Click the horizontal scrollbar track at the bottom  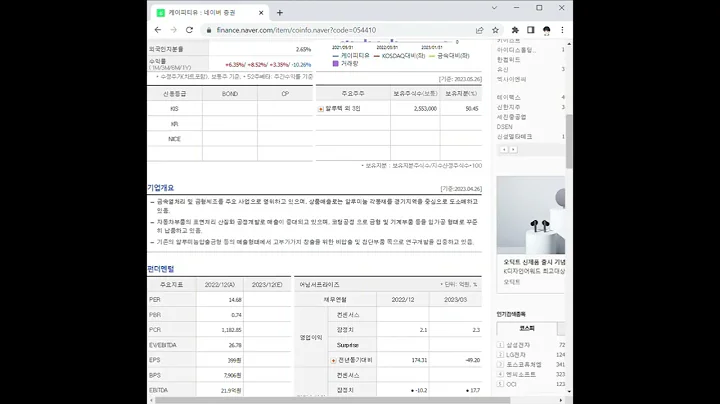tap(356, 400)
